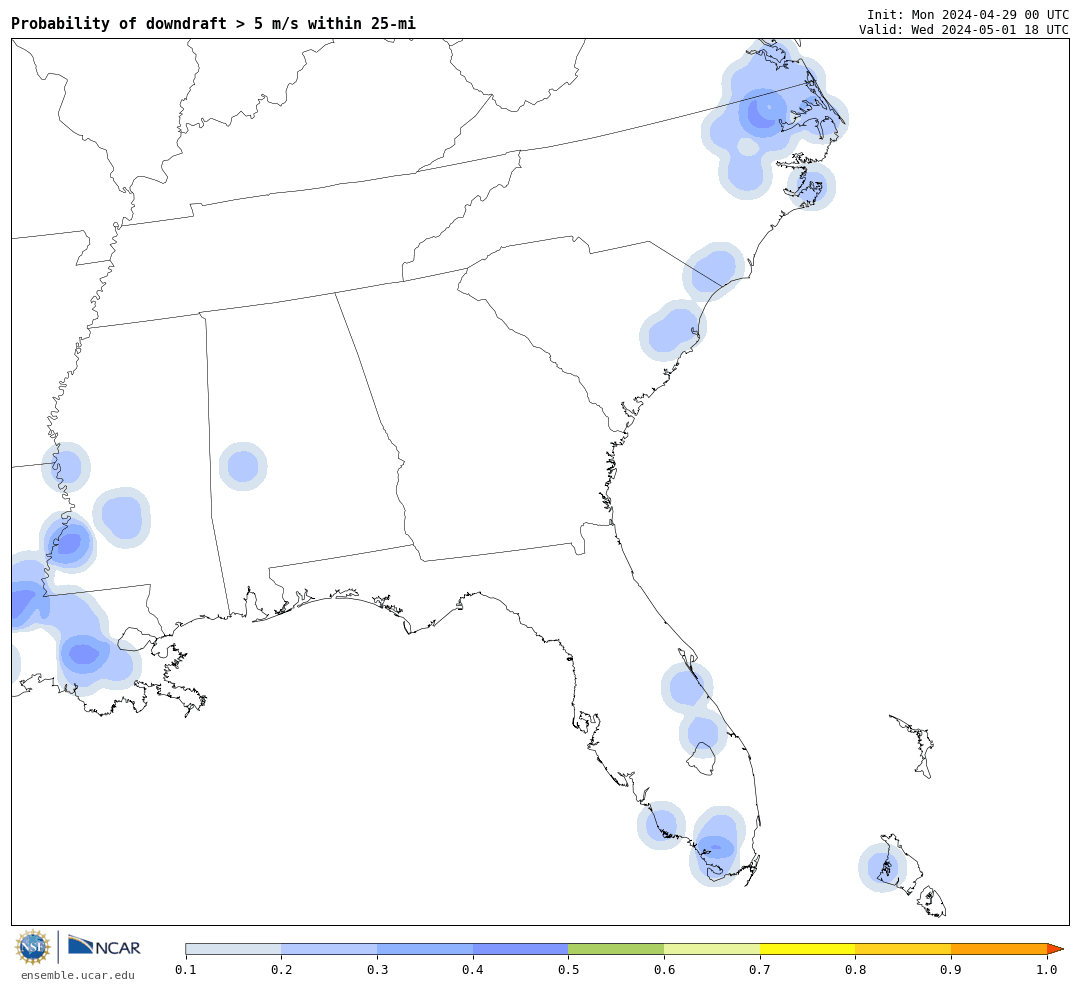
Task: Select the 0.5–0.6 green swatch
Action: 616,949
